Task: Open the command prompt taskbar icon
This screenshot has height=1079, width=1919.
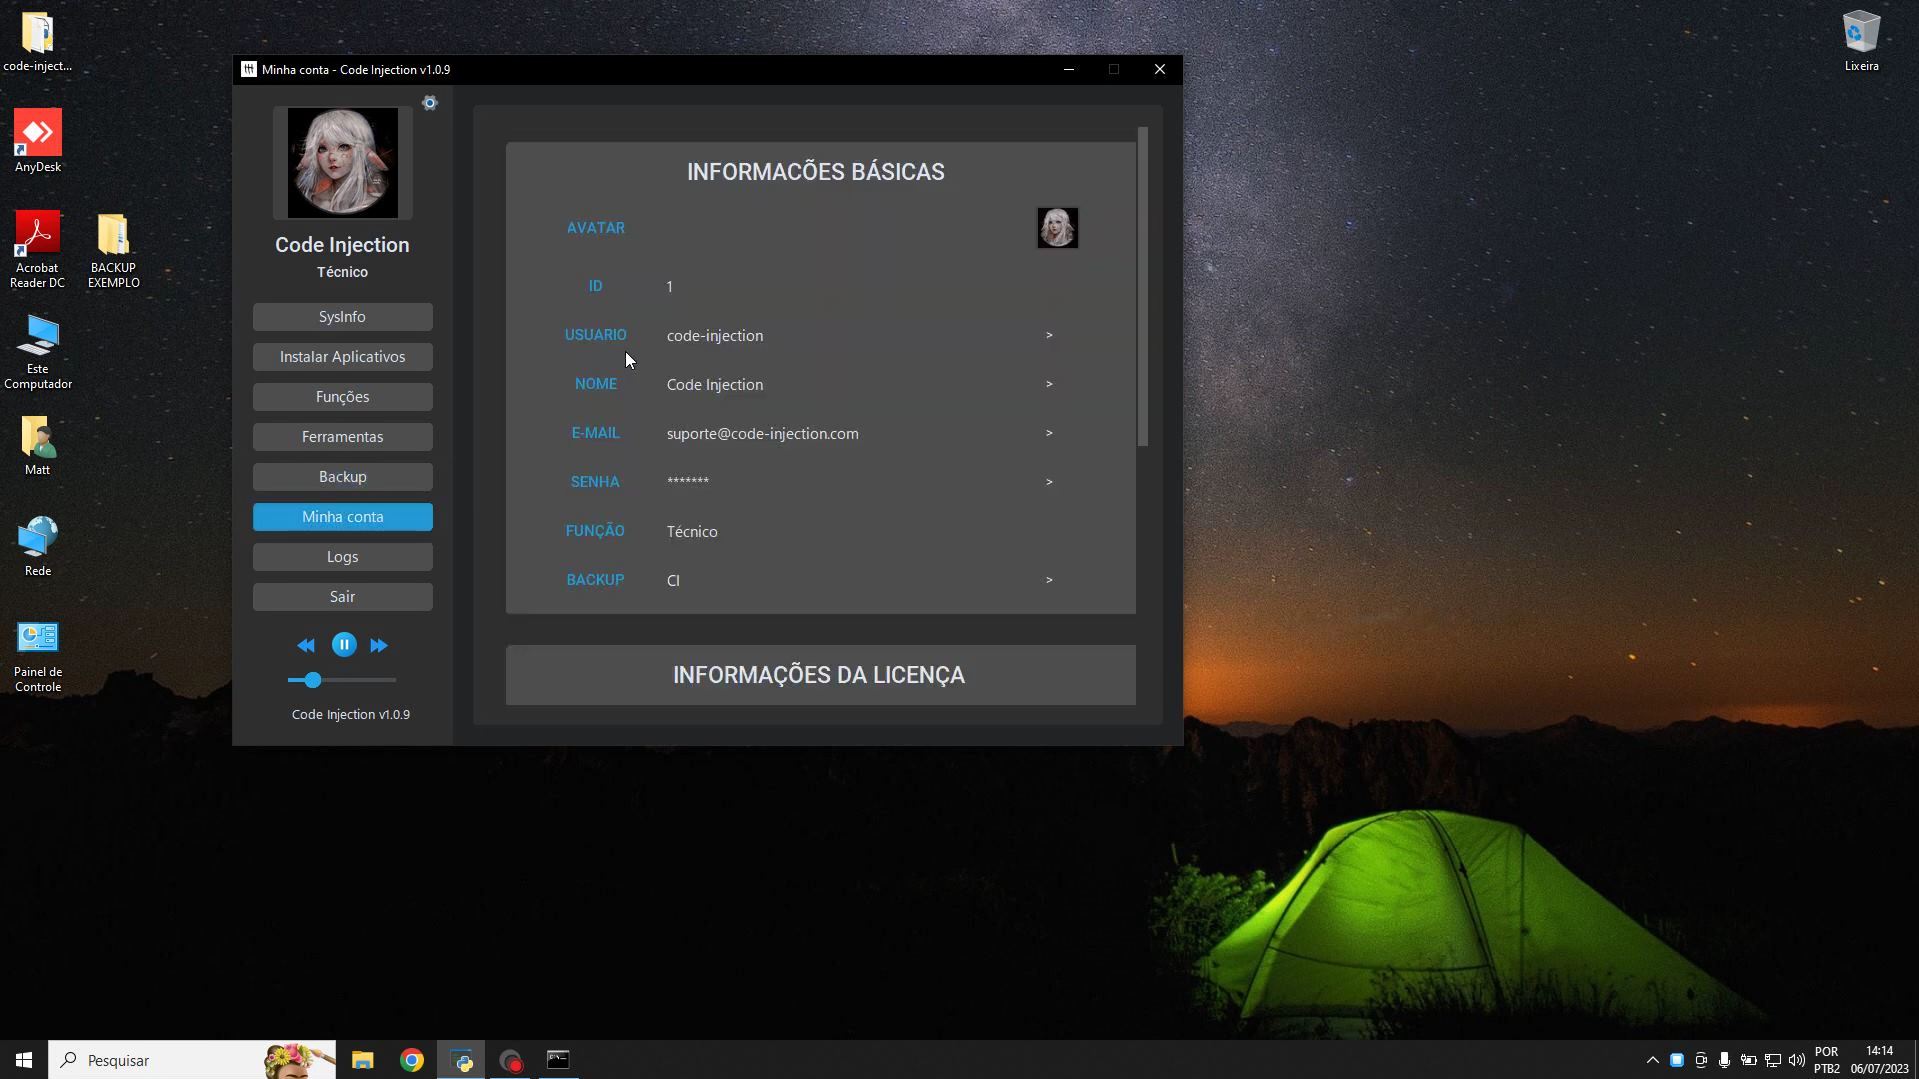Action: coord(558,1060)
